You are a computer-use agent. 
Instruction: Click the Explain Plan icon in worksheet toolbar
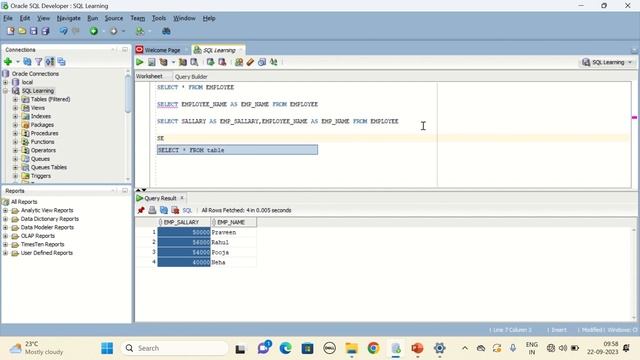(x=164, y=62)
